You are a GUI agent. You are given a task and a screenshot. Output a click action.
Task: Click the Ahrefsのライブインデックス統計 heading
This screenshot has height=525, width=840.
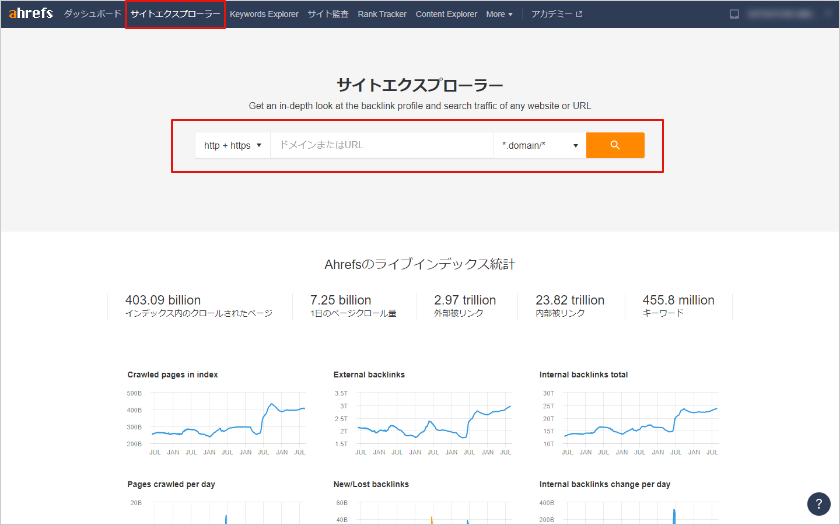(x=419, y=264)
